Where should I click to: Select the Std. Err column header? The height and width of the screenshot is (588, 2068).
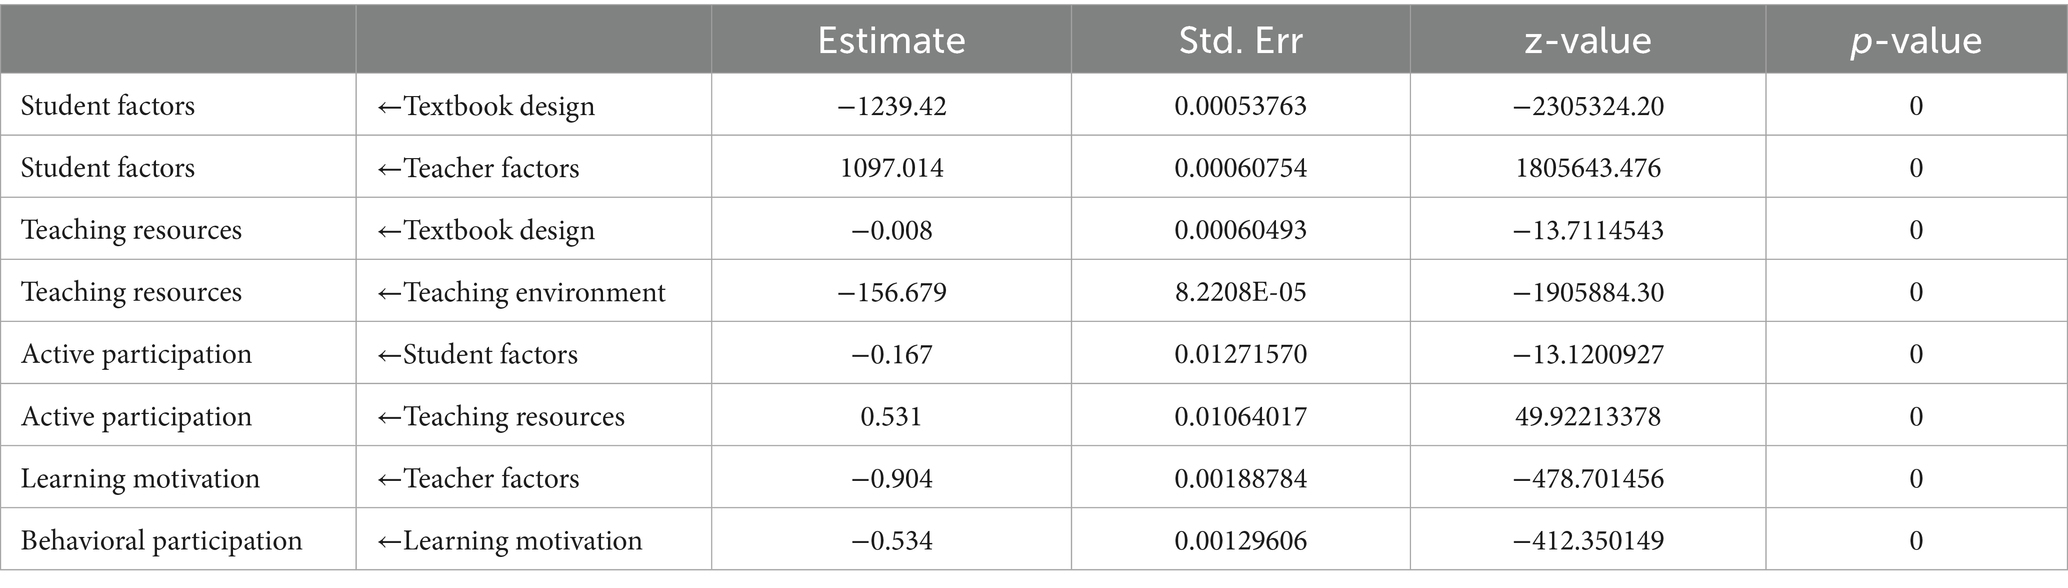[x=1240, y=41]
